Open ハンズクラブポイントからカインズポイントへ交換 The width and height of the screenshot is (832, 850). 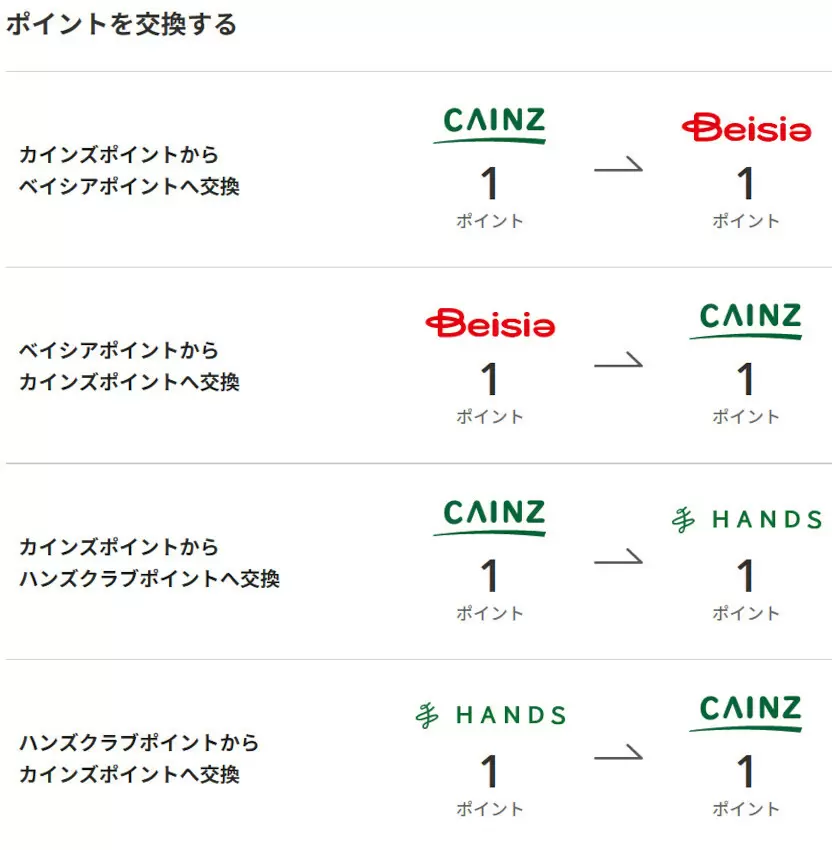(x=139, y=758)
